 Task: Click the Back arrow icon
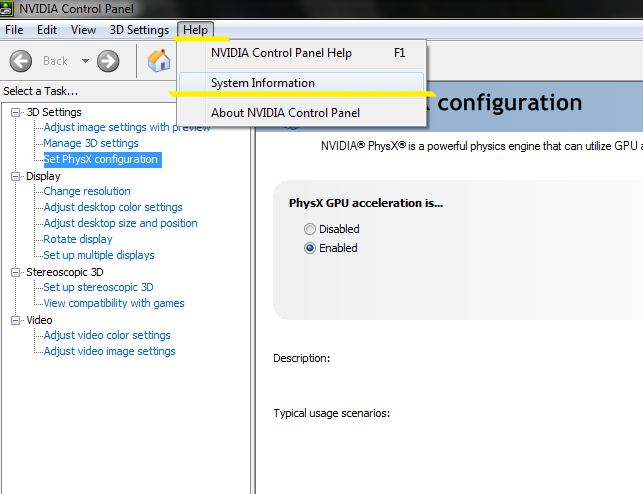(21, 61)
